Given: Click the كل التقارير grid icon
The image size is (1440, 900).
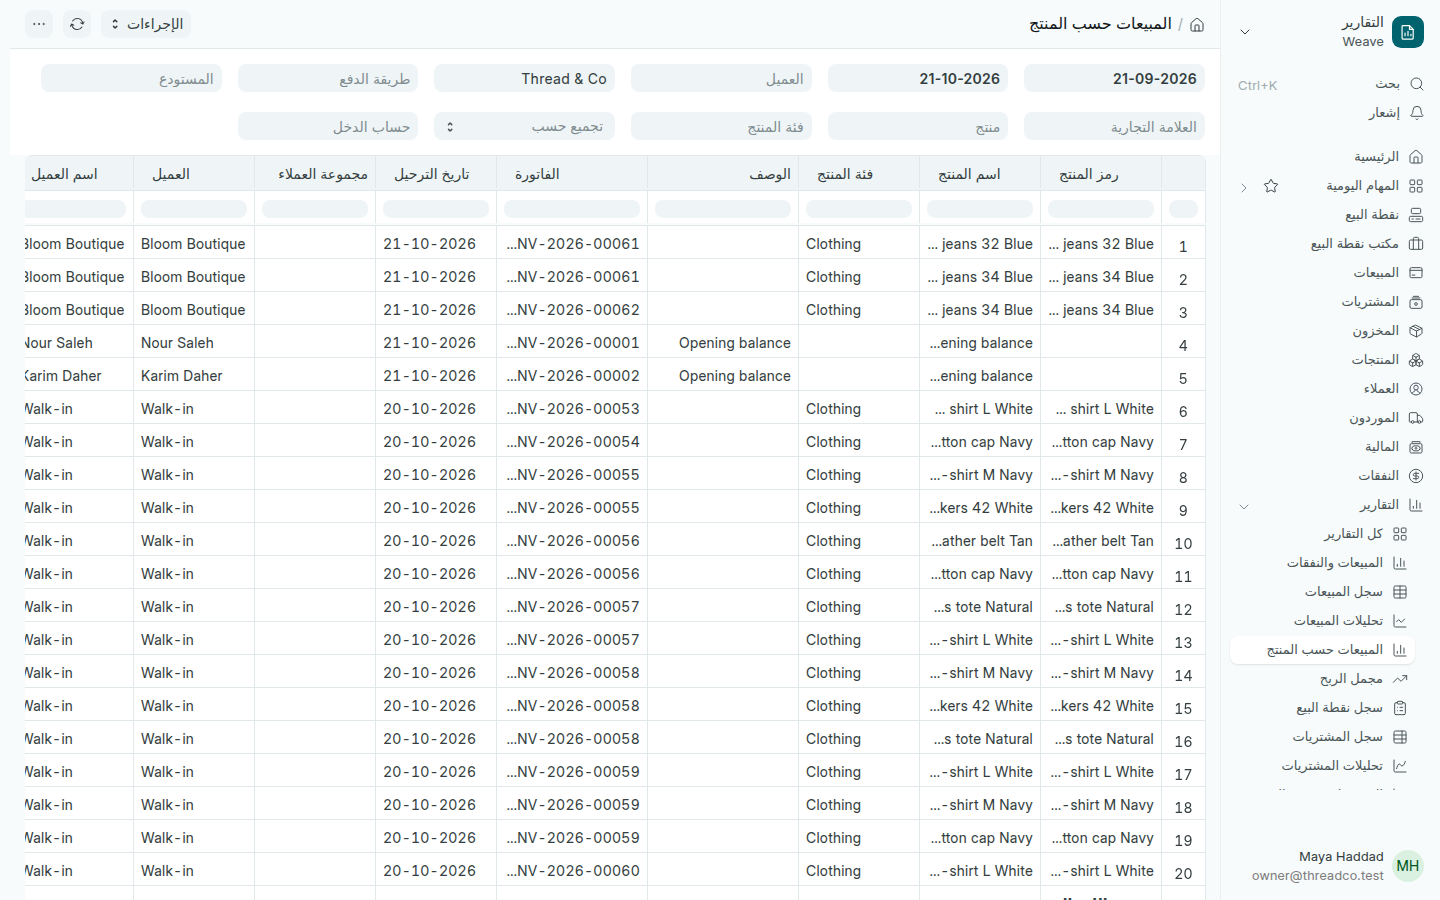Looking at the screenshot, I should click(1400, 534).
